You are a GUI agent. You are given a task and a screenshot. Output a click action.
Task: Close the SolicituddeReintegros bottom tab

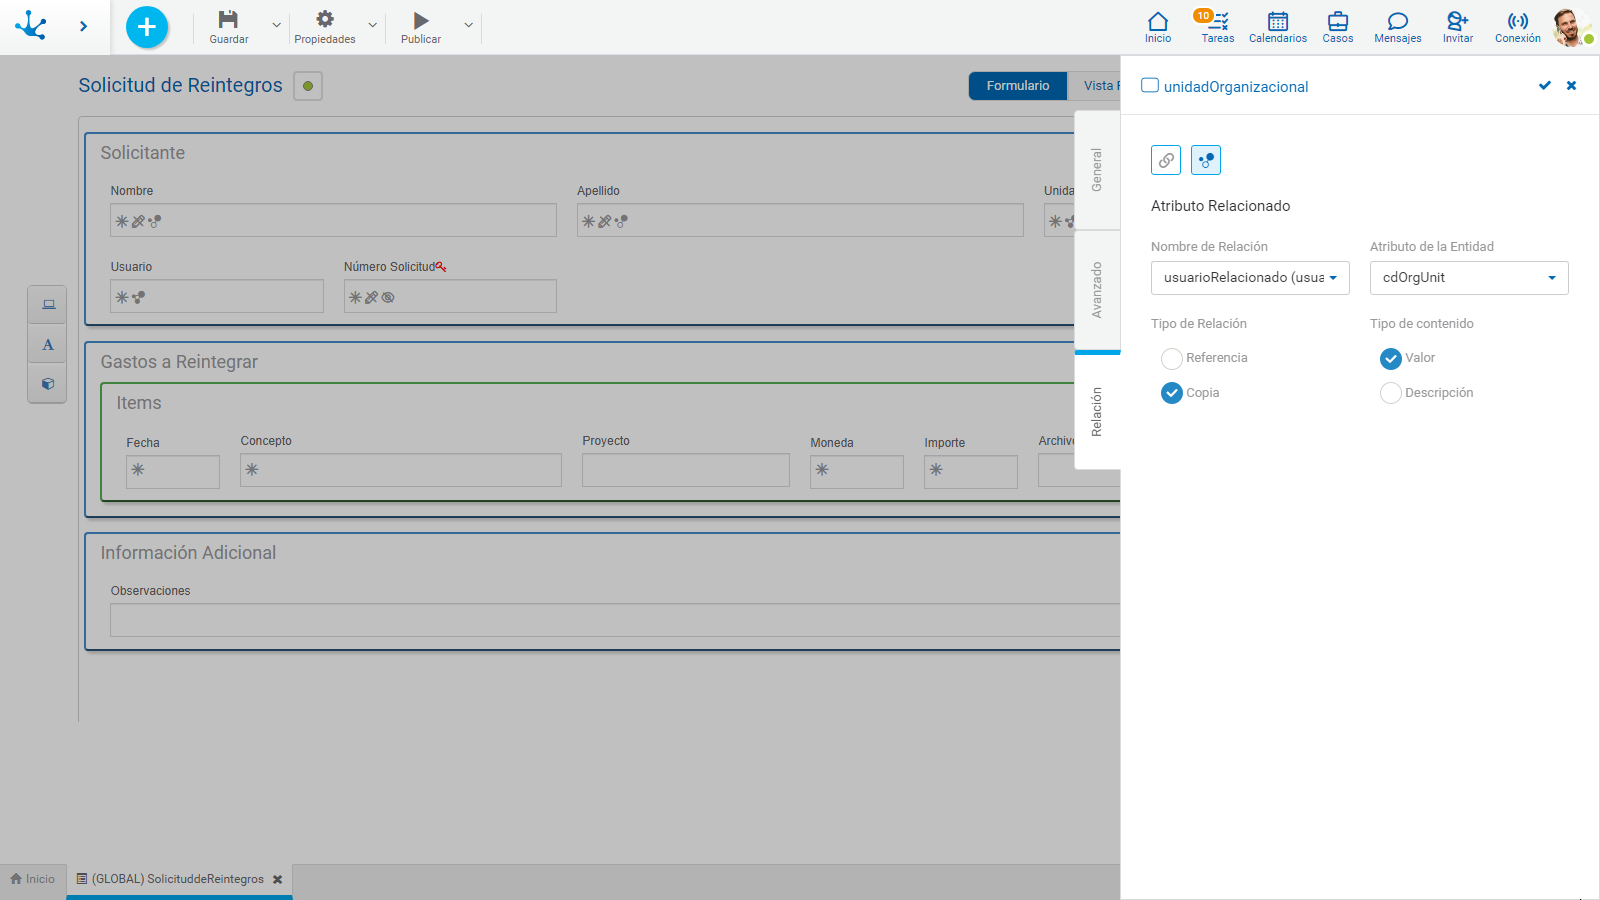[278, 880]
